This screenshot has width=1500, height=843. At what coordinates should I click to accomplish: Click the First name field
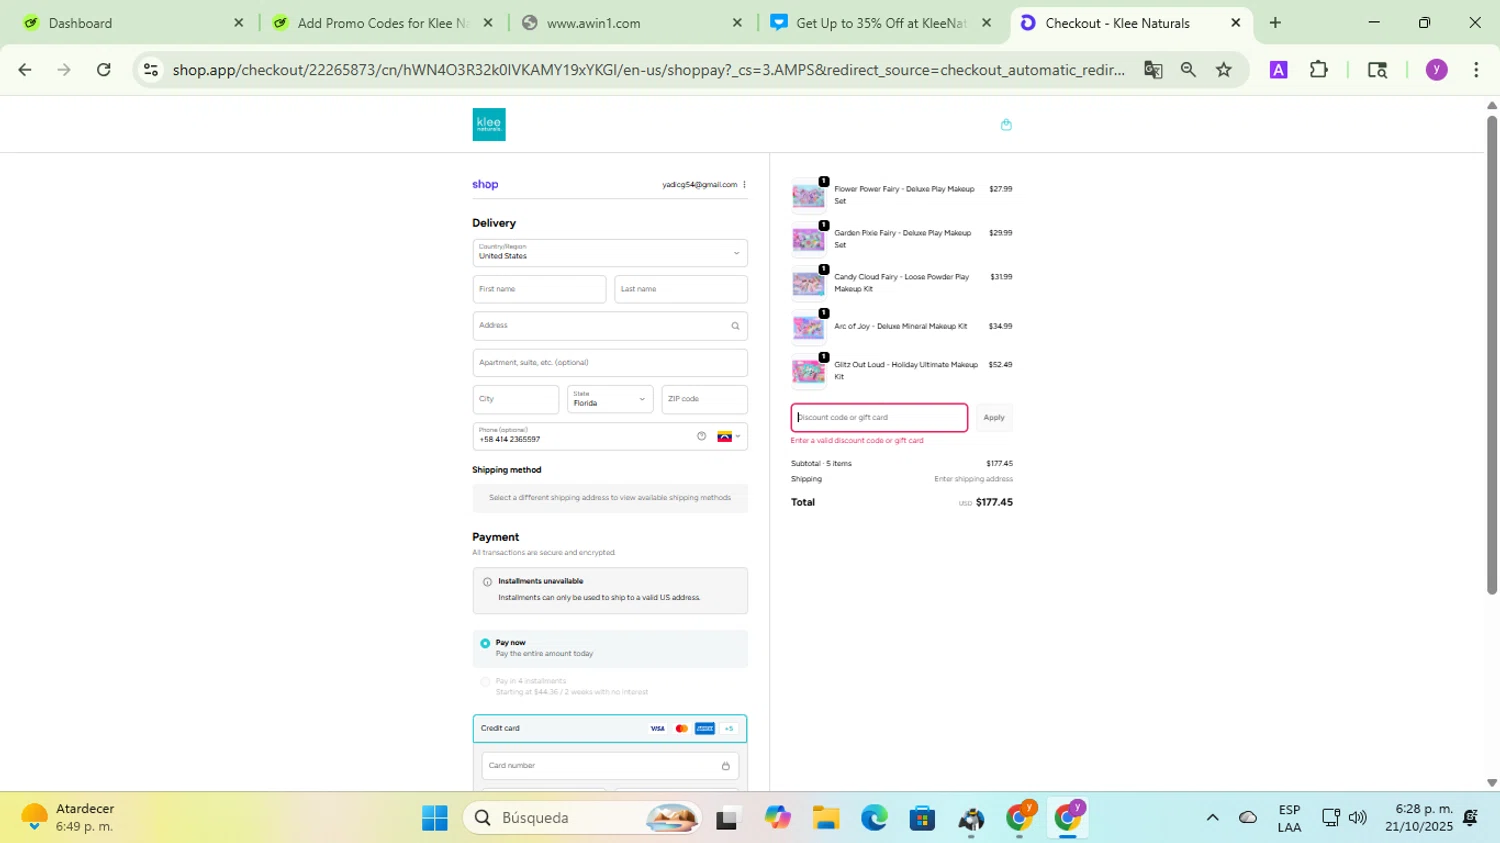[539, 289]
